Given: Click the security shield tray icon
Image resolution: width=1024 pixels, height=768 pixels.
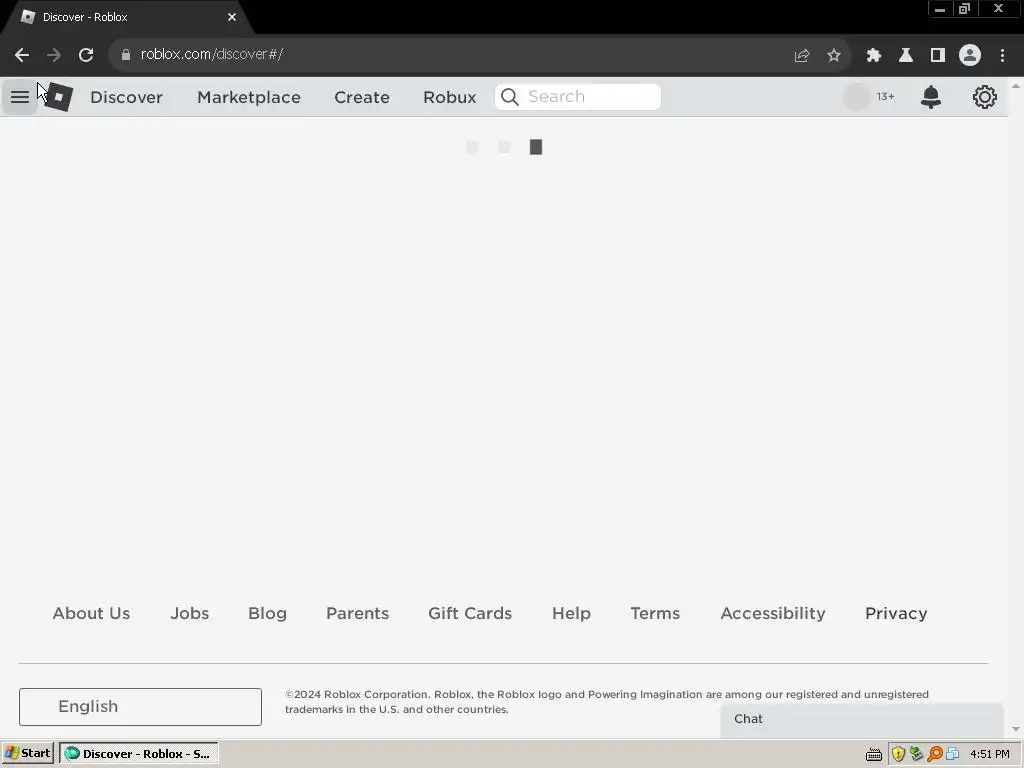Looking at the screenshot, I should coord(899,754).
